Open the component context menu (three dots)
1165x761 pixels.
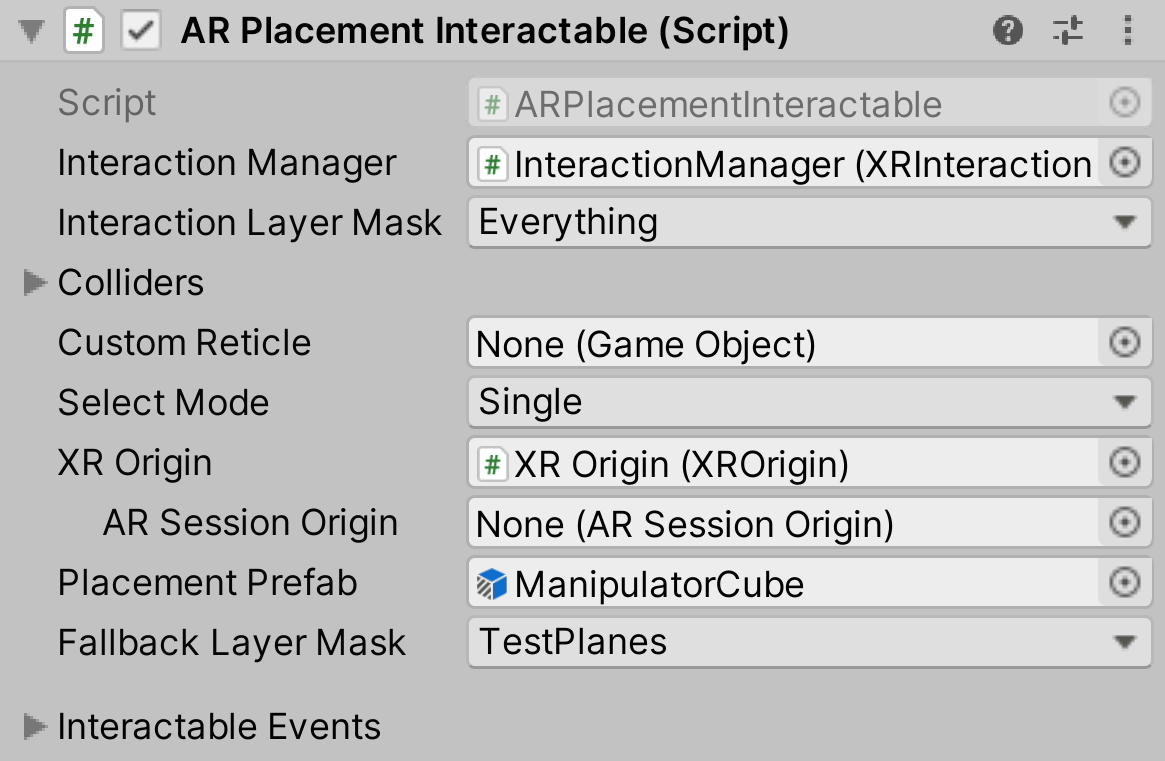click(1128, 31)
